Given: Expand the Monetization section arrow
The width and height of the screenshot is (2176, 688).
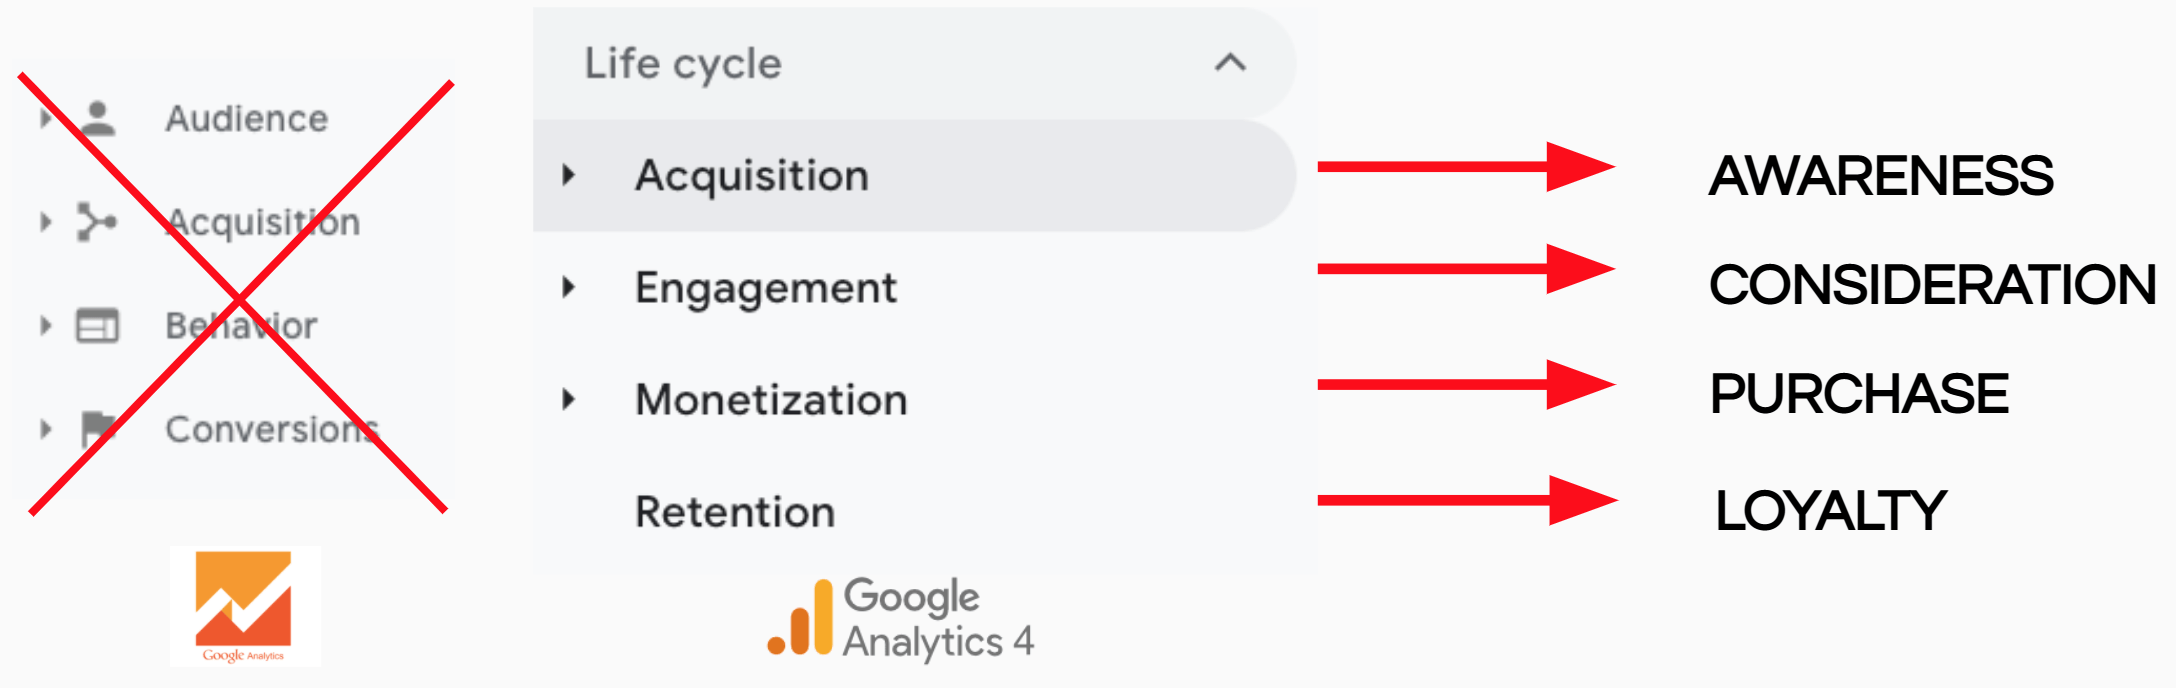Looking at the screenshot, I should (569, 400).
